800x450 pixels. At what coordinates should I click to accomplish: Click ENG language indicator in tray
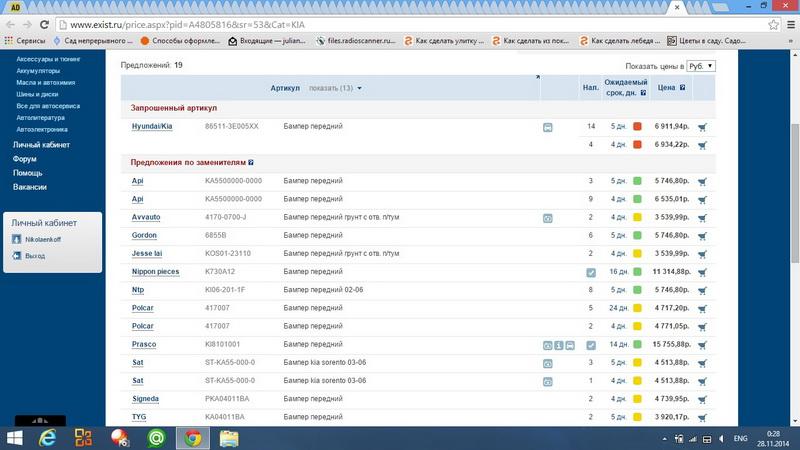[740, 438]
